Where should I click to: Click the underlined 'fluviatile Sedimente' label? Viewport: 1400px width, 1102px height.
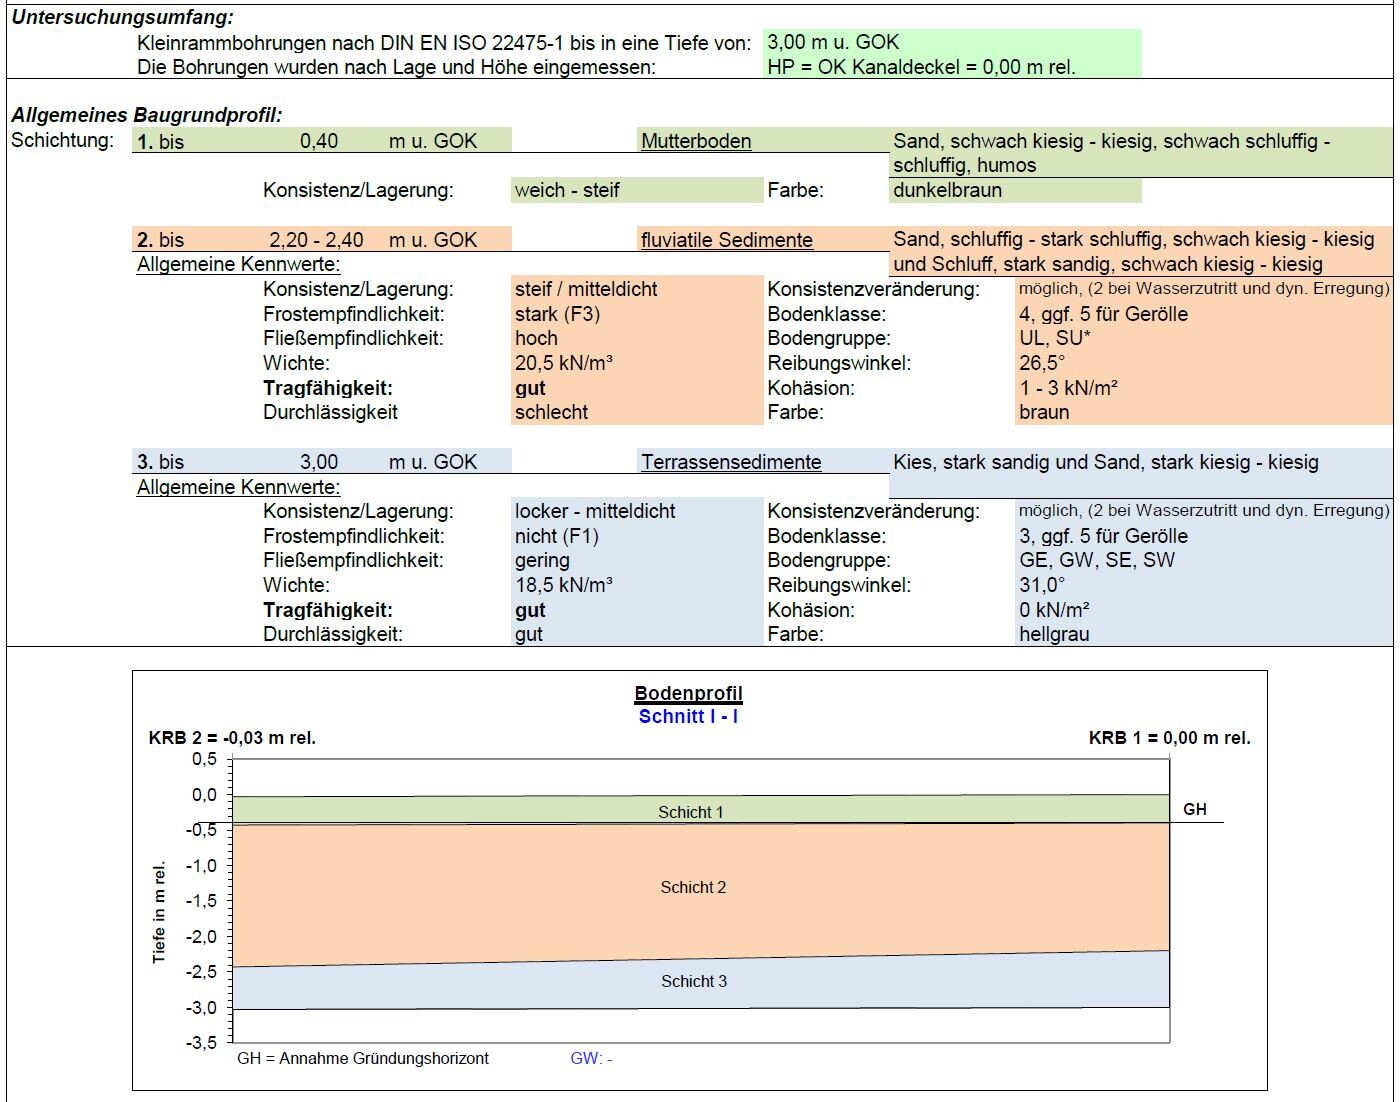(727, 240)
